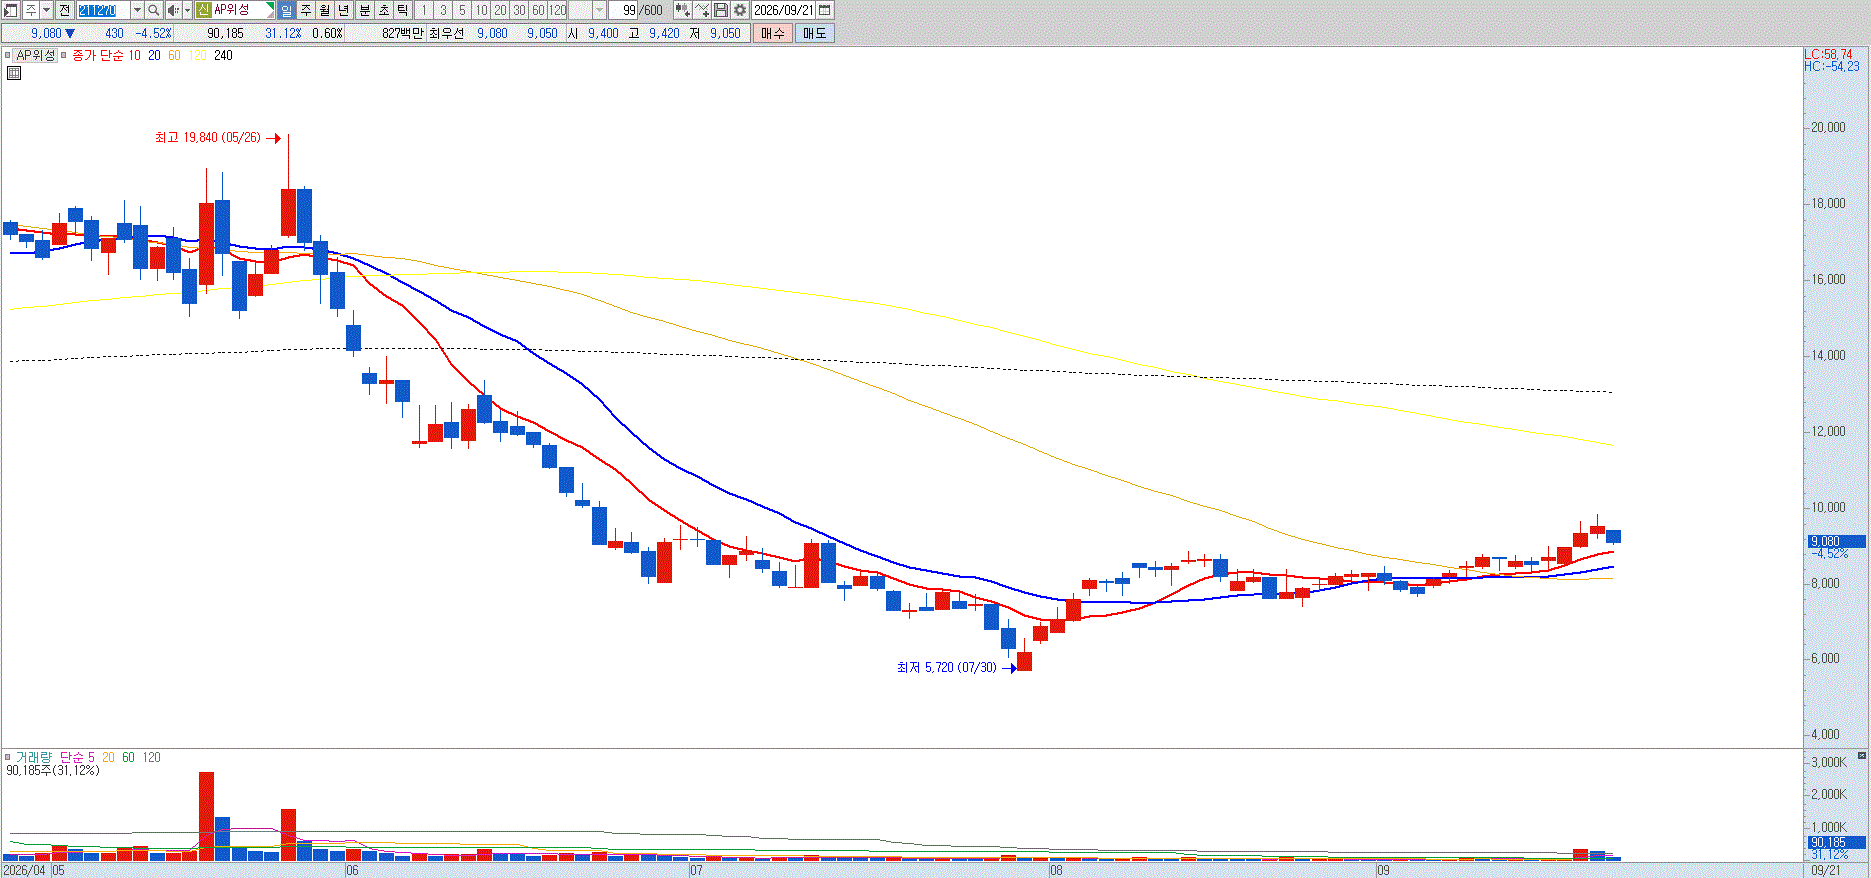
Task: Select the weekly (주) chart period
Action: coord(306,10)
